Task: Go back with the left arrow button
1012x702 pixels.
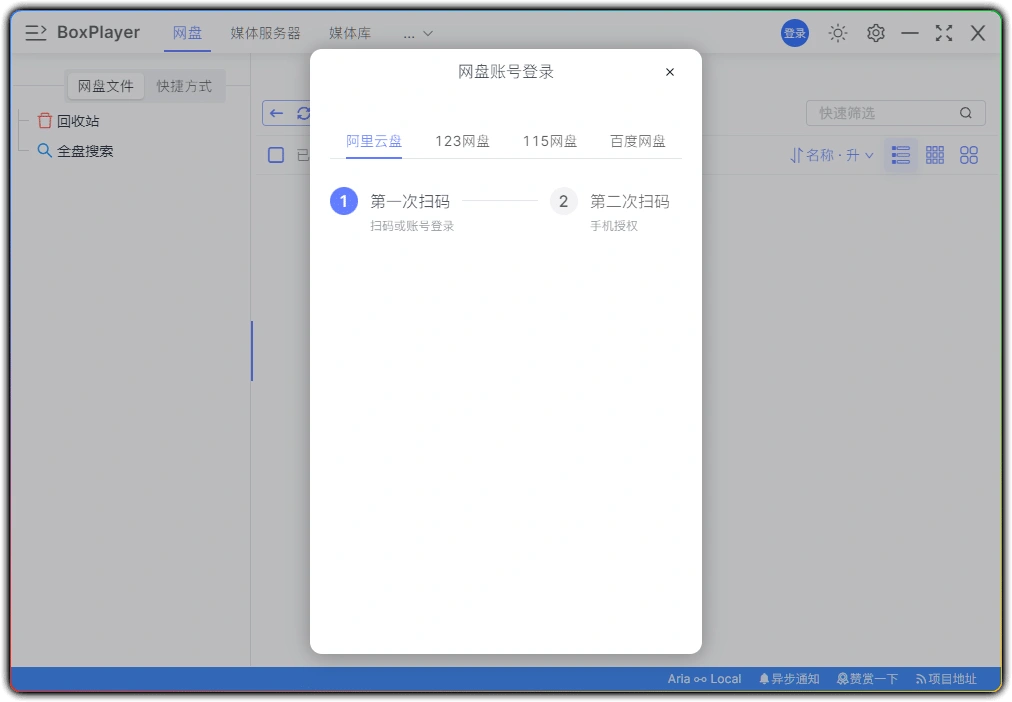Action: pyautogui.click(x=277, y=114)
